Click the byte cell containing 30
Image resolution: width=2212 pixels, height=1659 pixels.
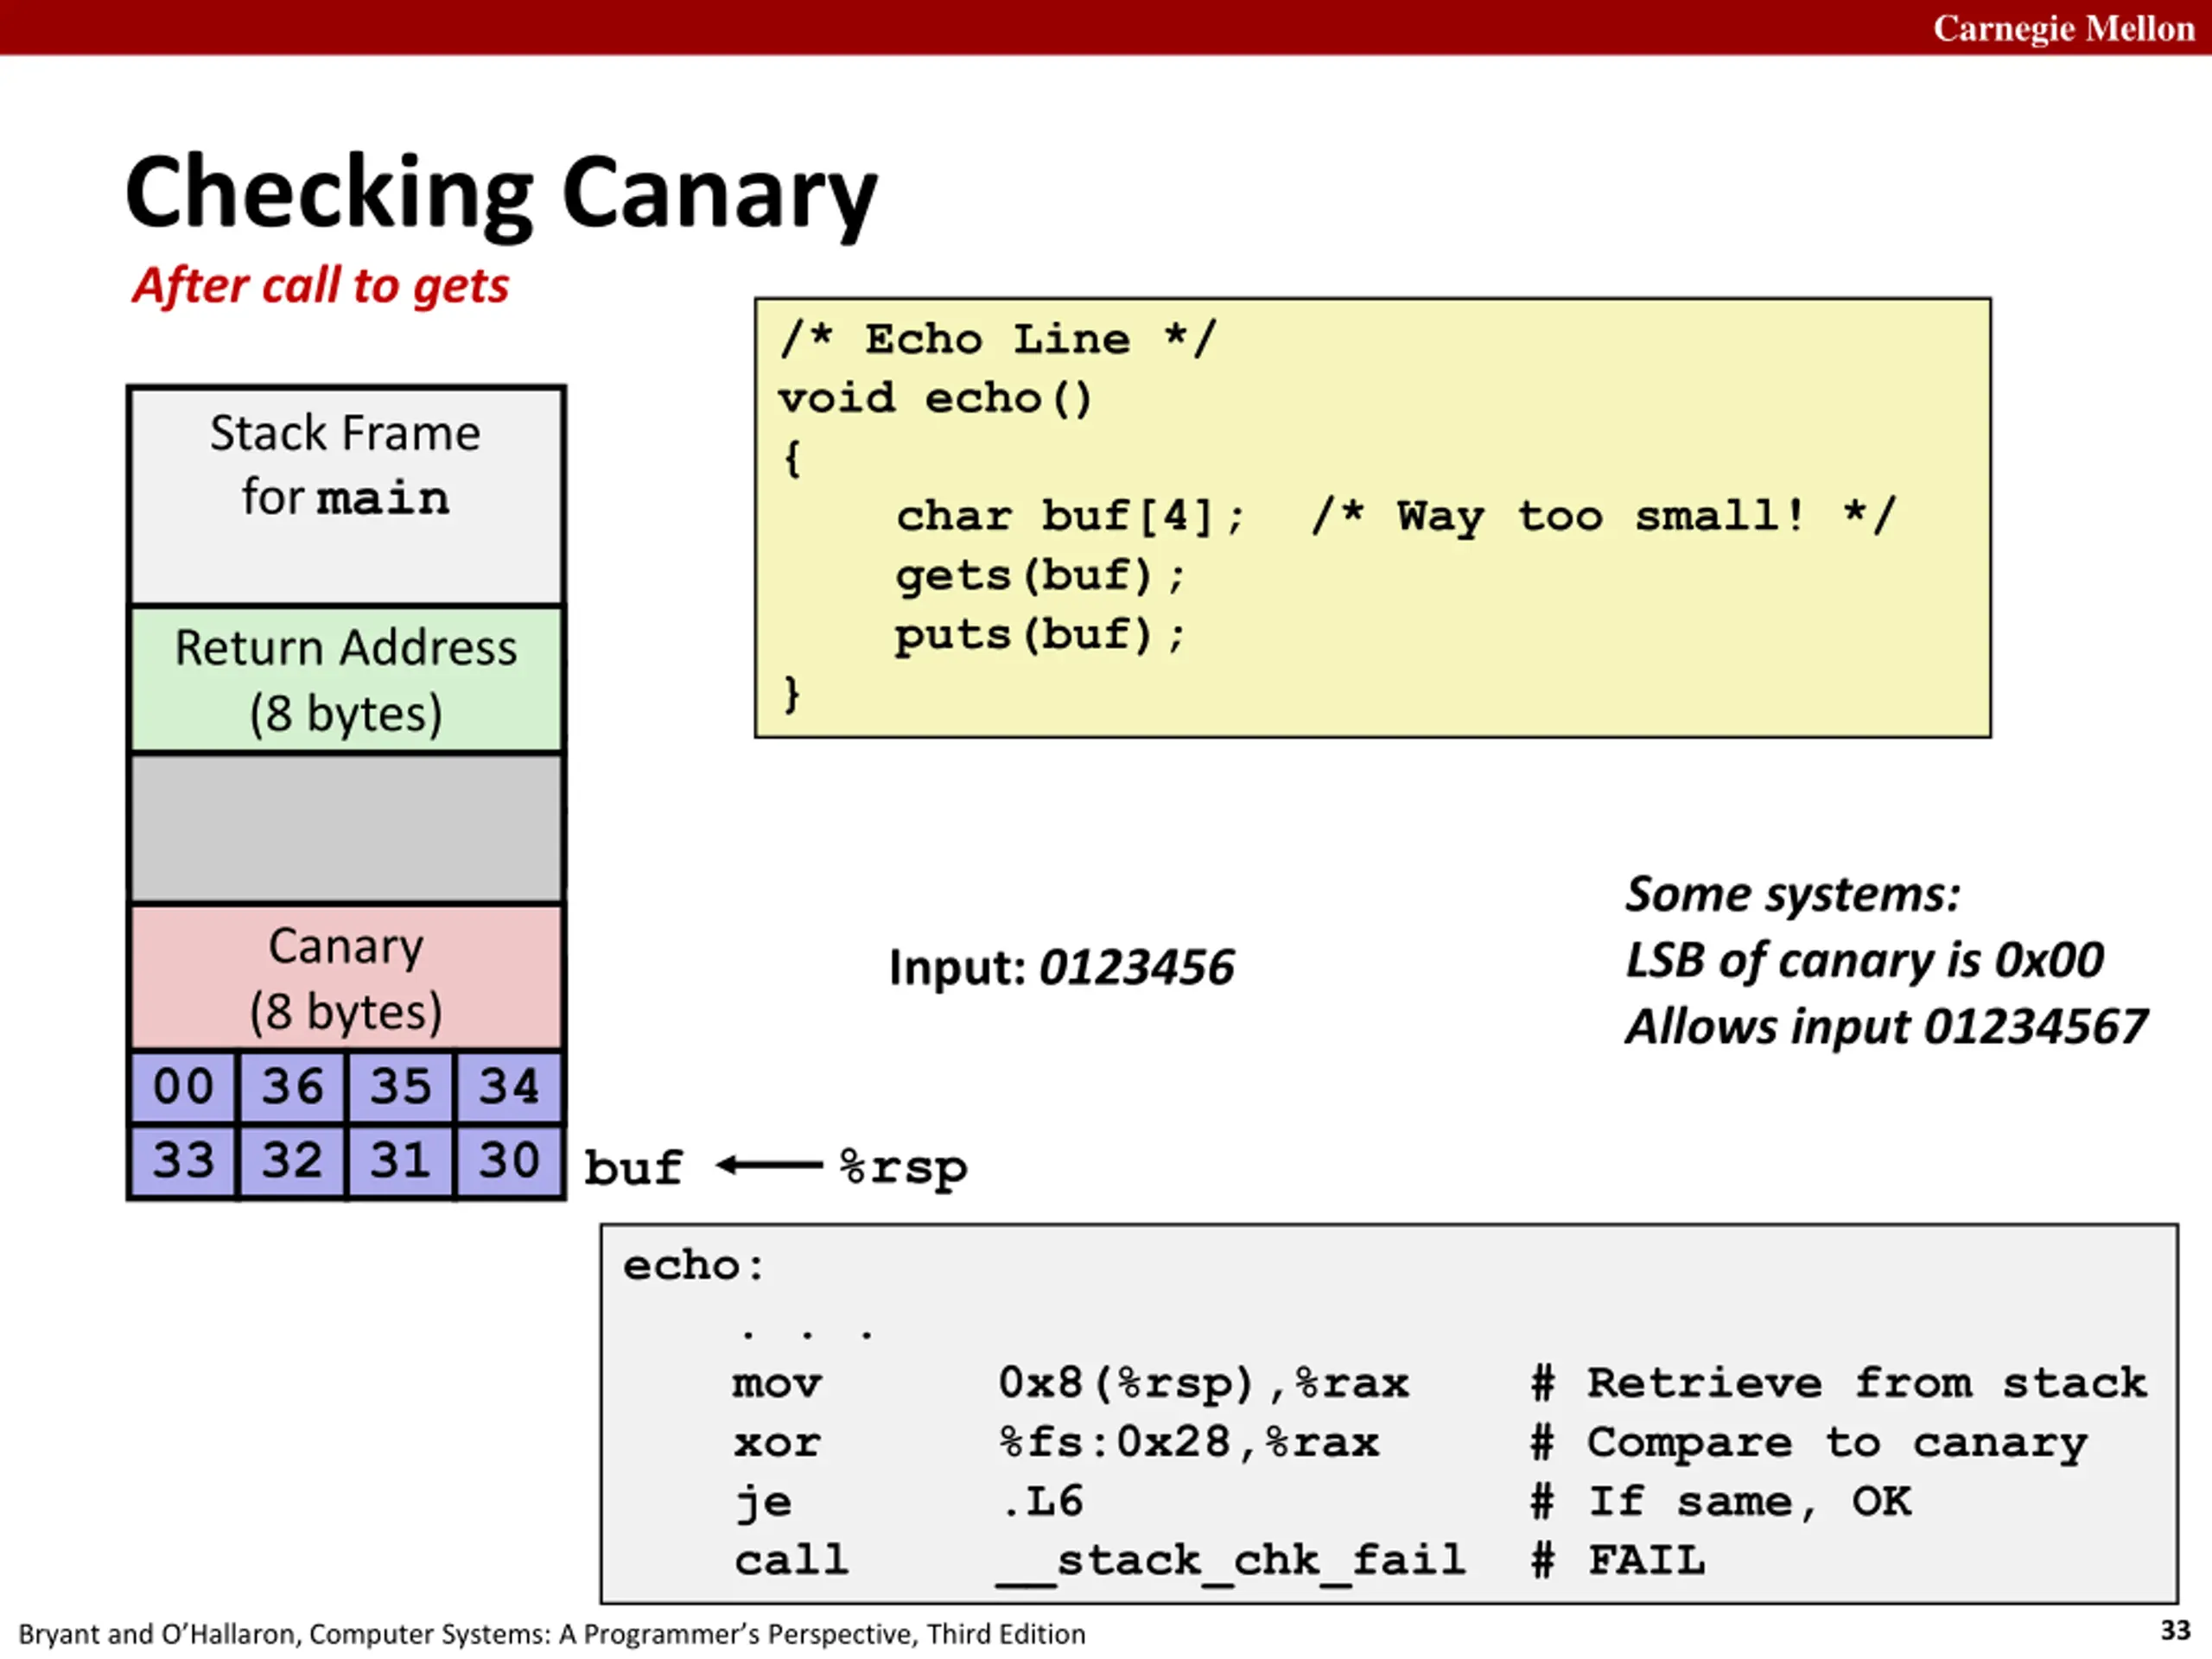[x=510, y=1161]
